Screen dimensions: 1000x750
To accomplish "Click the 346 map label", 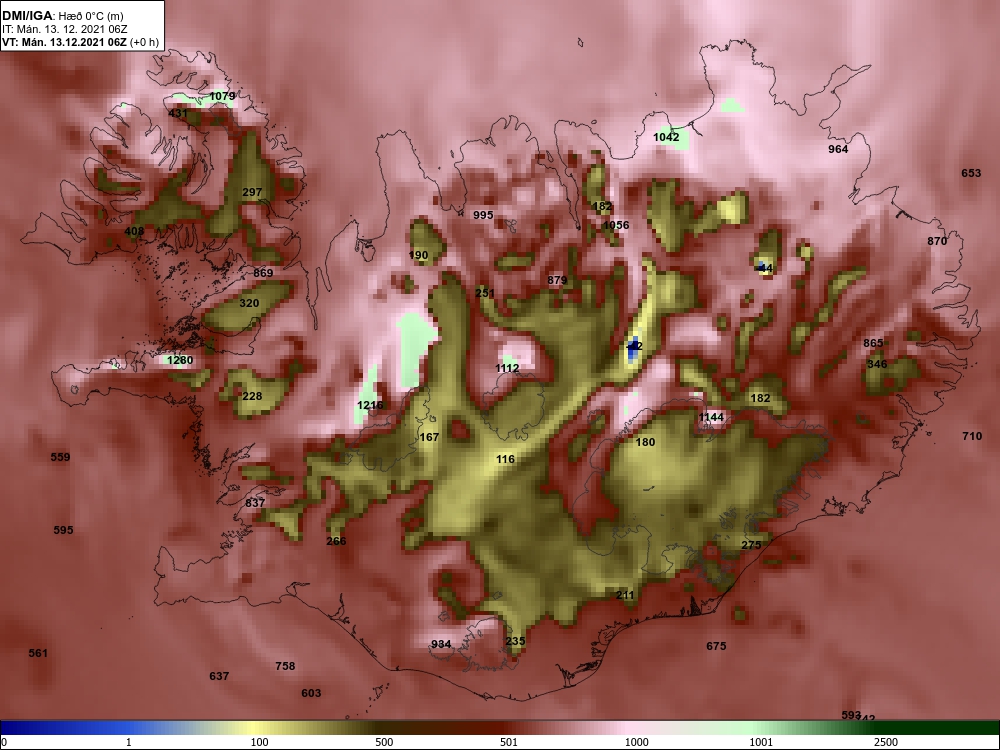I will pyautogui.click(x=877, y=364).
